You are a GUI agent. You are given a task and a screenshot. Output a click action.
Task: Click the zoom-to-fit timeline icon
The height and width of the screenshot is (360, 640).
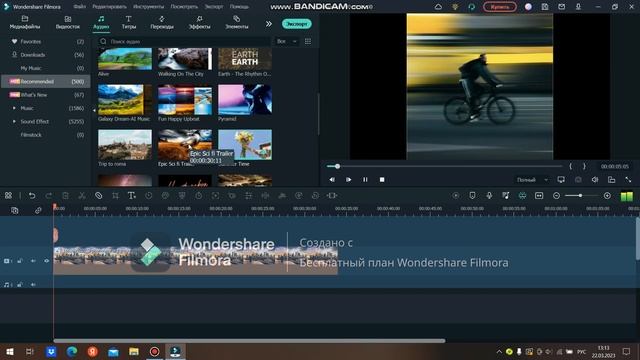(539, 196)
